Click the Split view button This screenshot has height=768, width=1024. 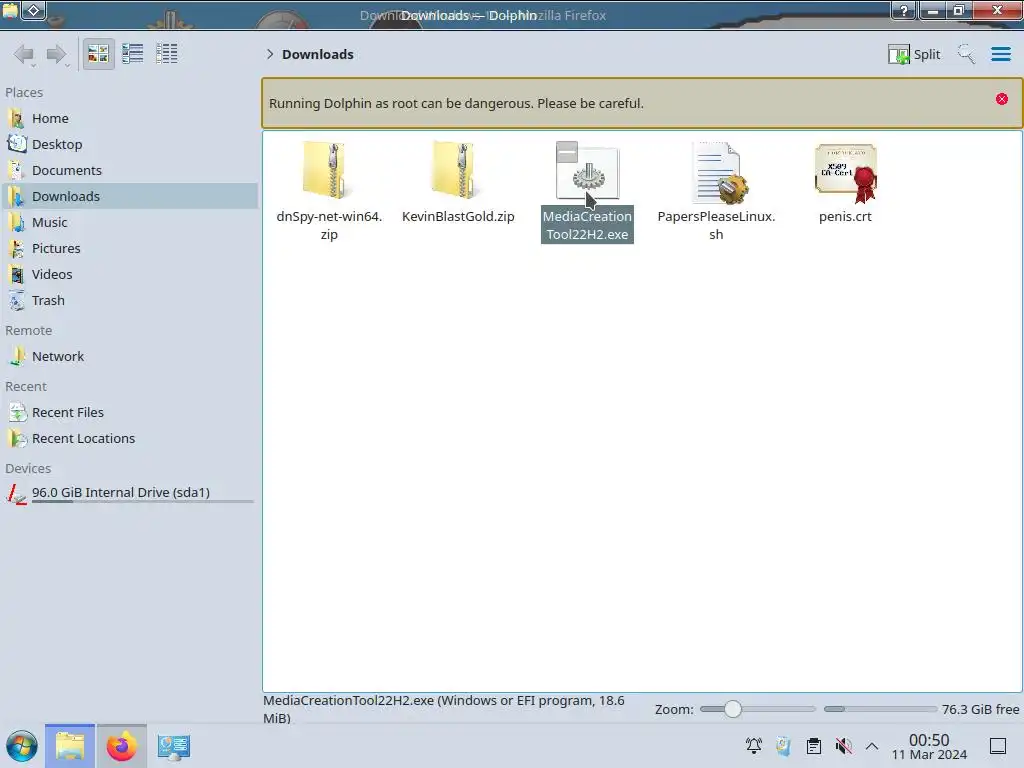click(914, 54)
